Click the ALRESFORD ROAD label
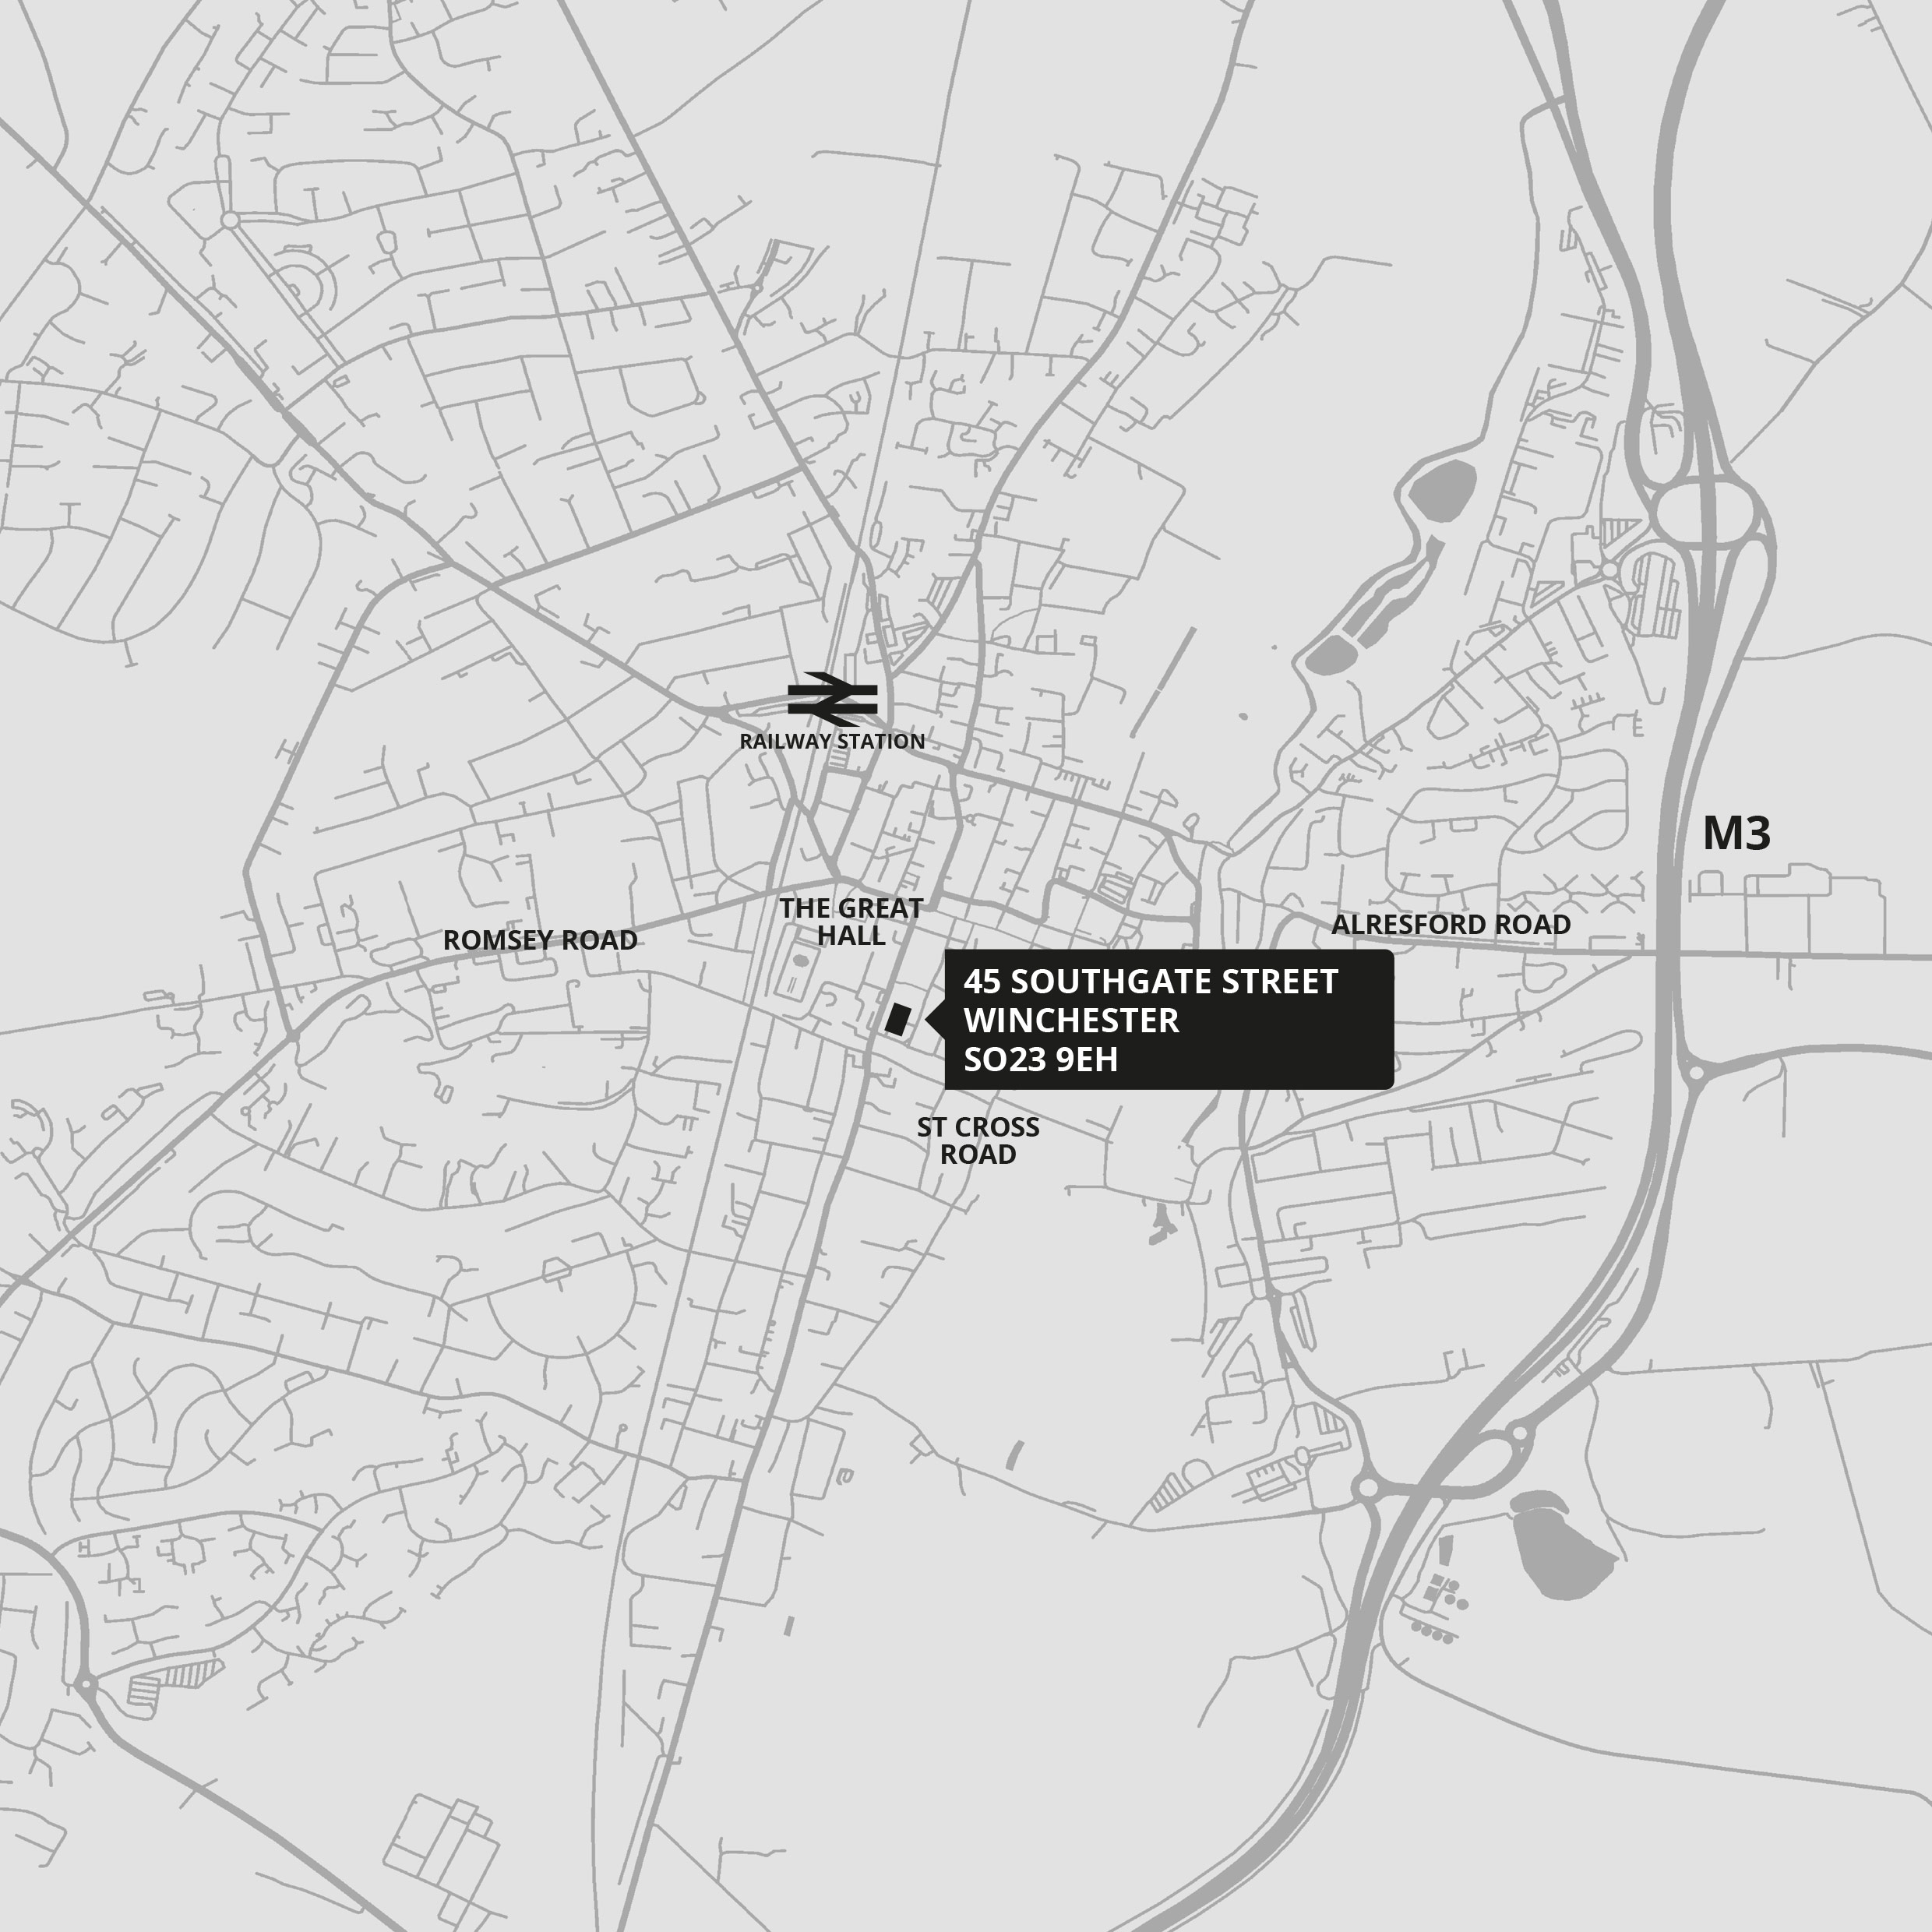This screenshot has height=1932, width=1932. pyautogui.click(x=1451, y=925)
